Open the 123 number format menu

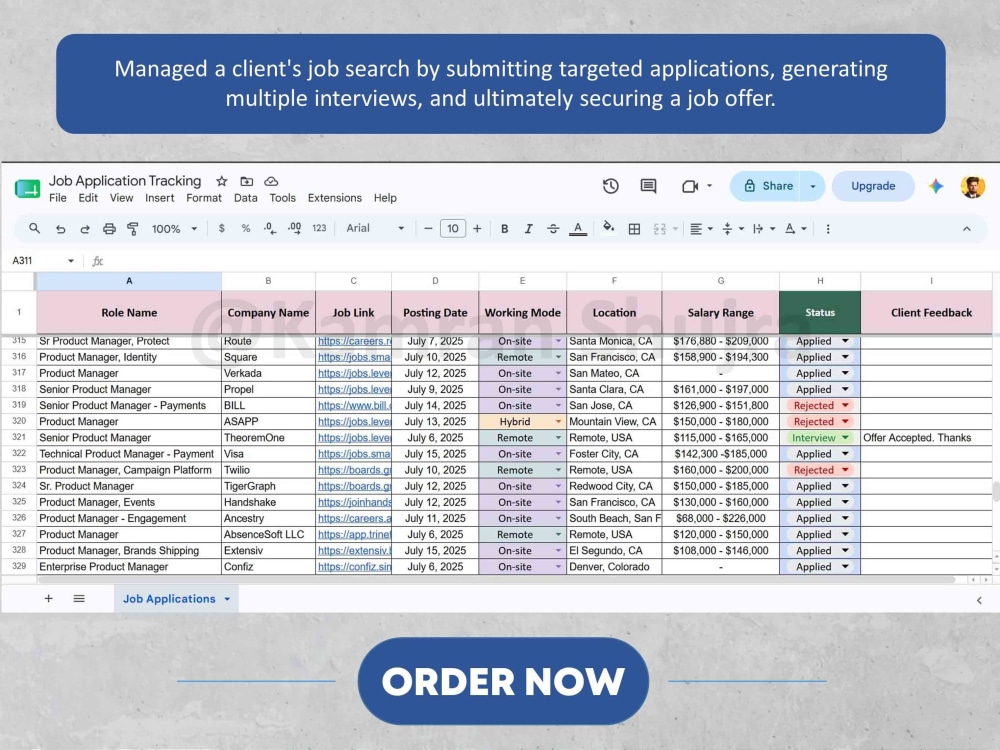coord(319,228)
